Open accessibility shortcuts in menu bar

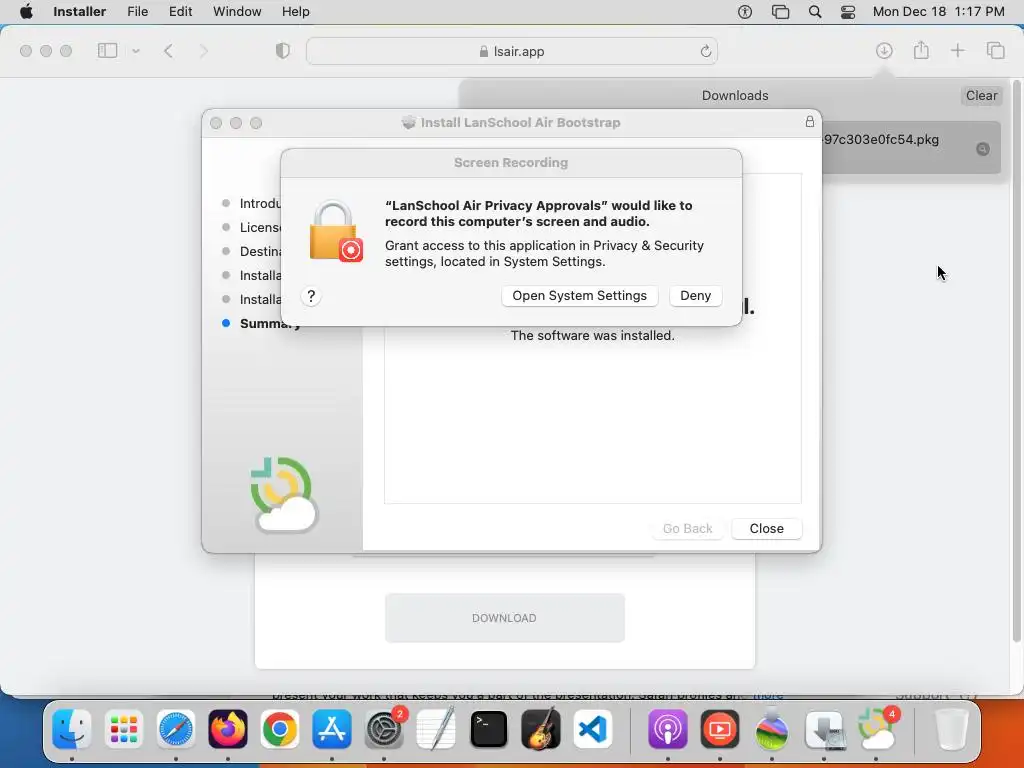(x=744, y=12)
